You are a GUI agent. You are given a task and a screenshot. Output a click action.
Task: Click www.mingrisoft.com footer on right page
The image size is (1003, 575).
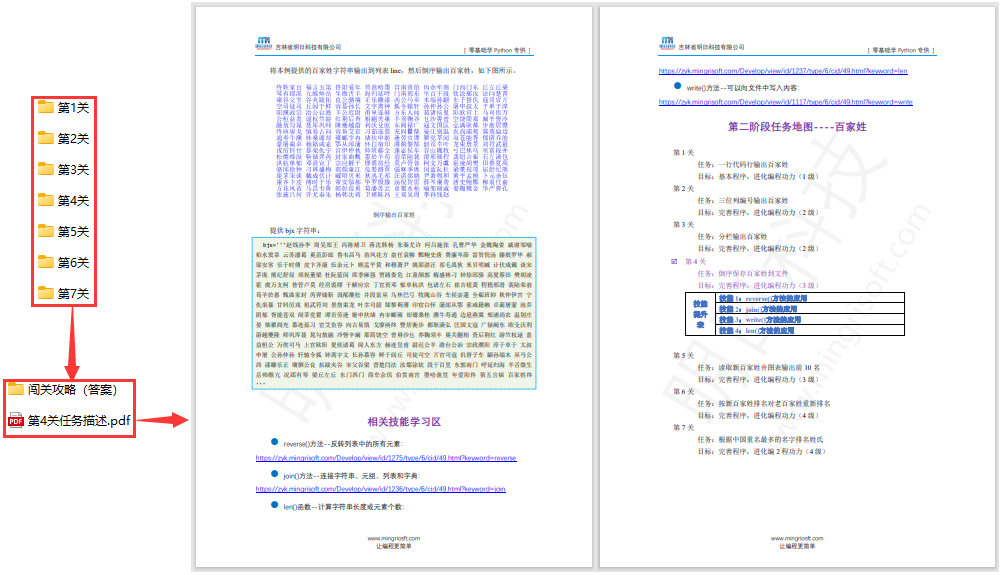coord(797,539)
